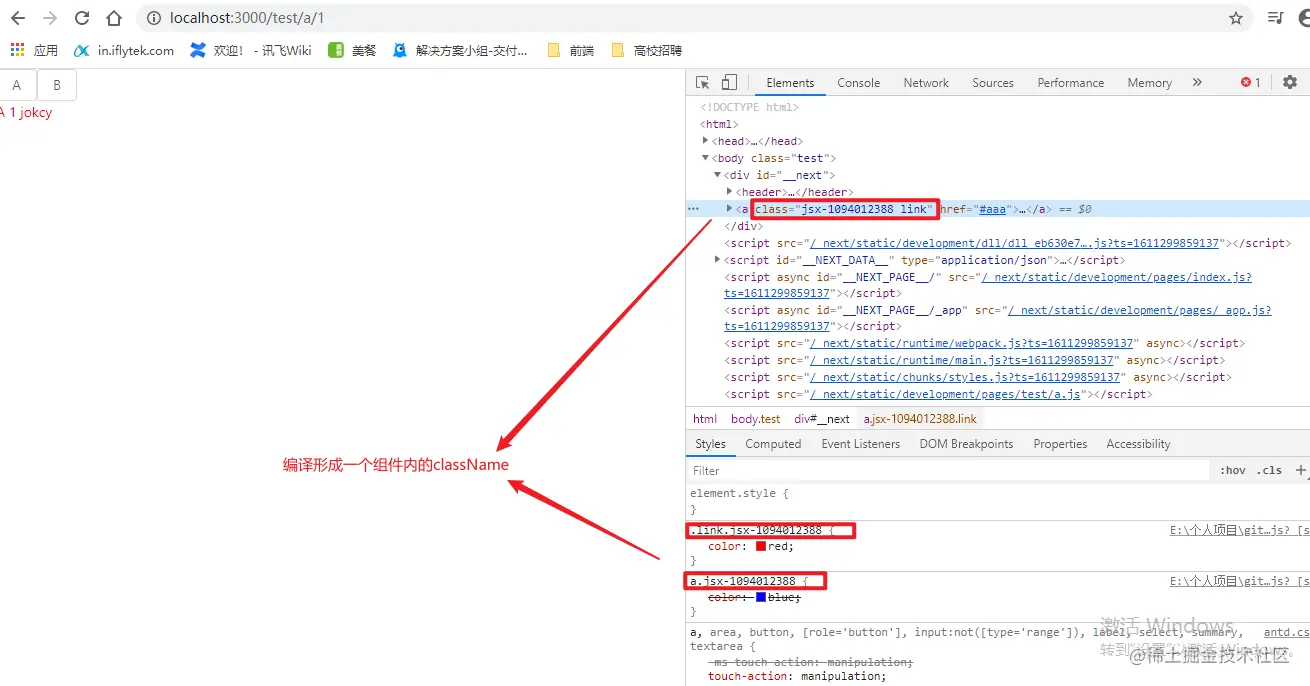Switch to the Accessibility subtab
Viewport: 1310px width, 686px height.
coord(1138,444)
